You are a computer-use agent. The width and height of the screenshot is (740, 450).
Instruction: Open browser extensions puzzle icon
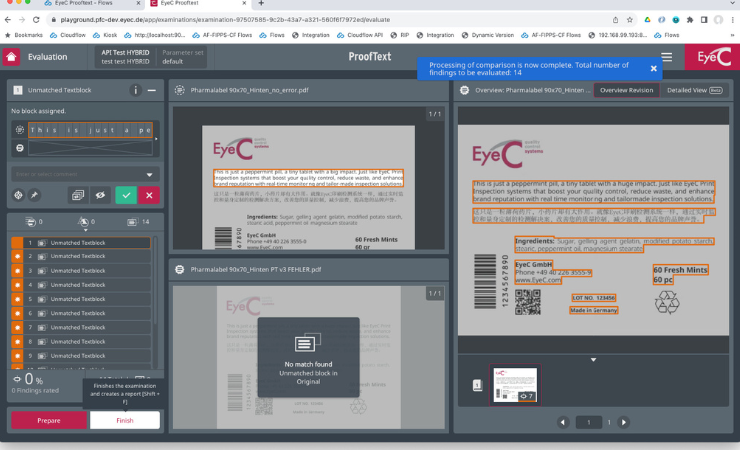tap(690, 20)
